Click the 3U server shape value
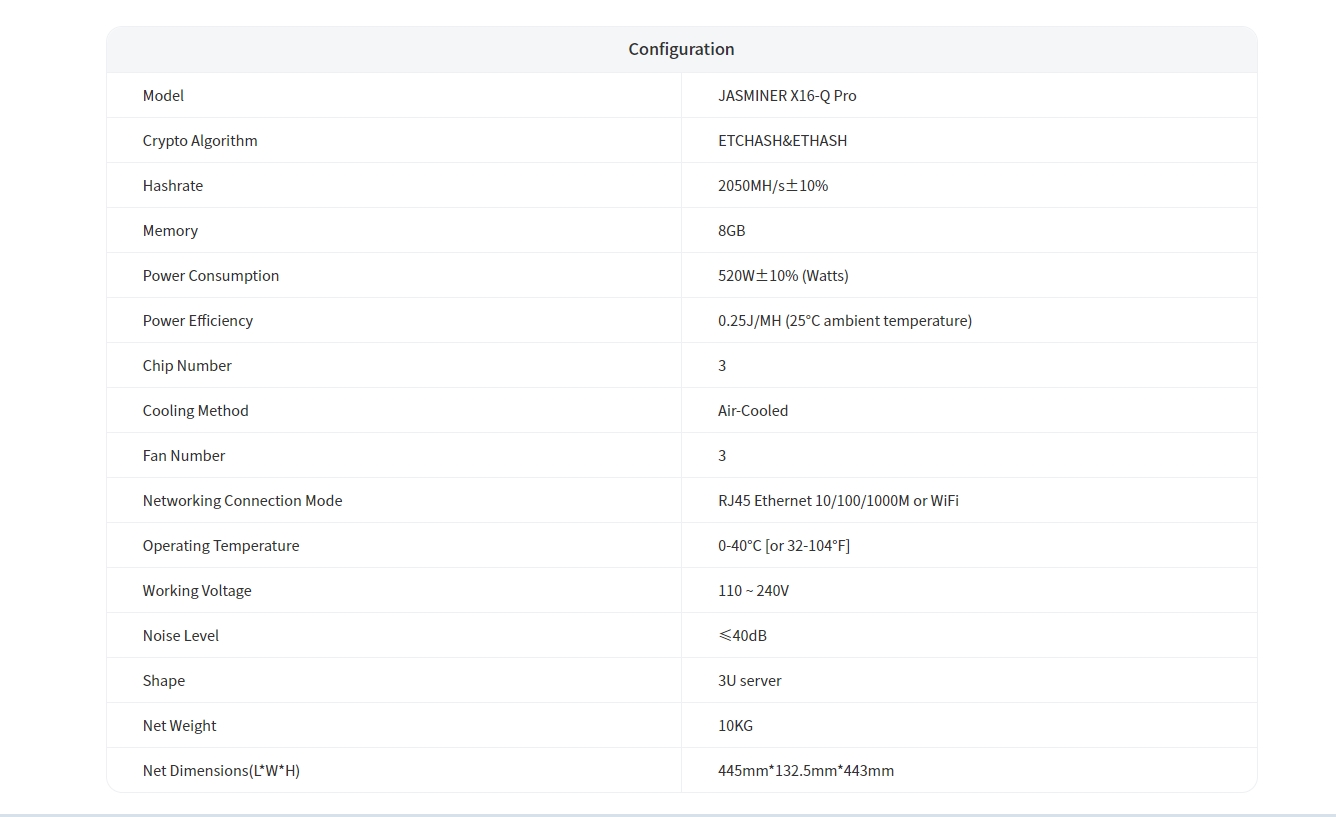 coord(750,681)
